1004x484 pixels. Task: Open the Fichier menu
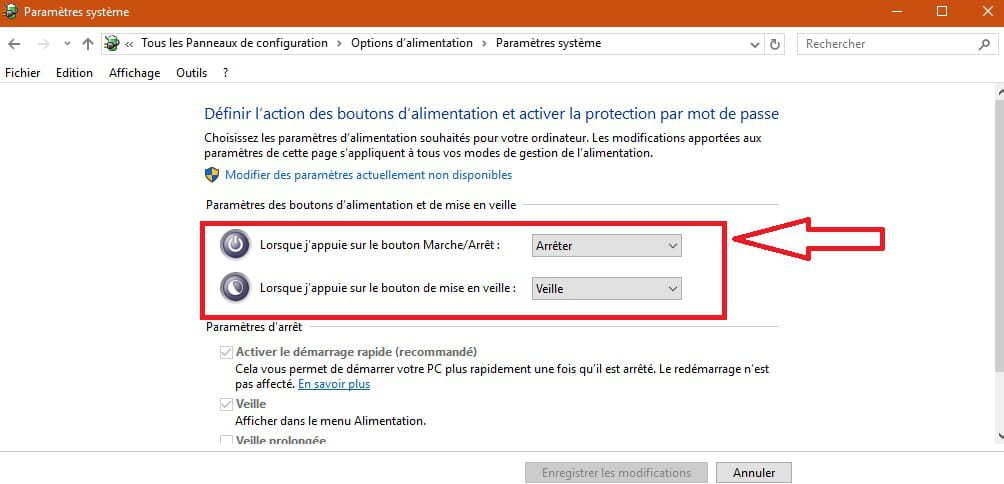coord(22,73)
